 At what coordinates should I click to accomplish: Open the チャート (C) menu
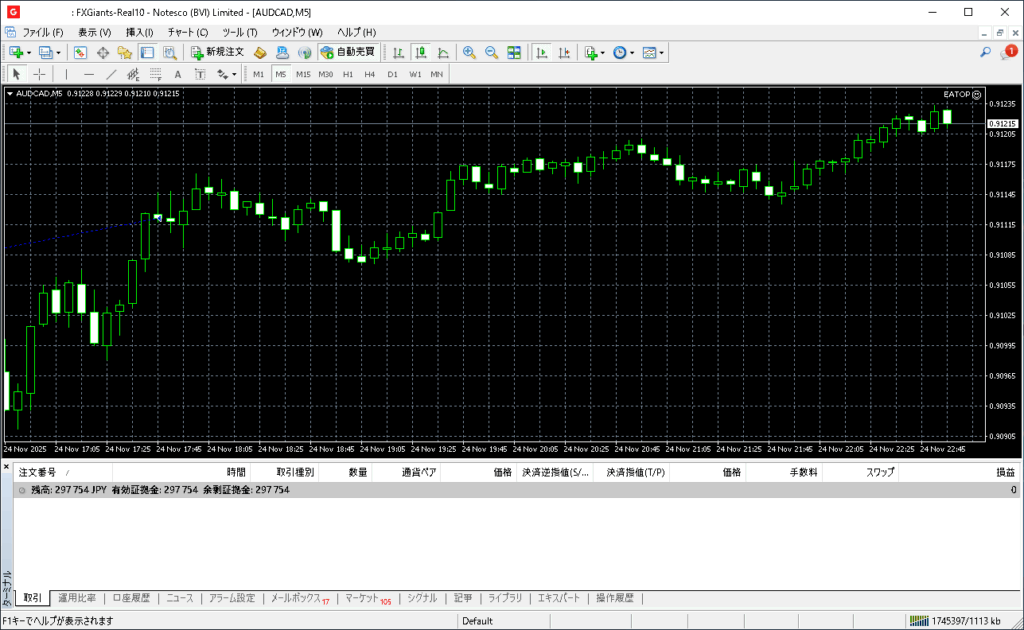click(x=188, y=32)
